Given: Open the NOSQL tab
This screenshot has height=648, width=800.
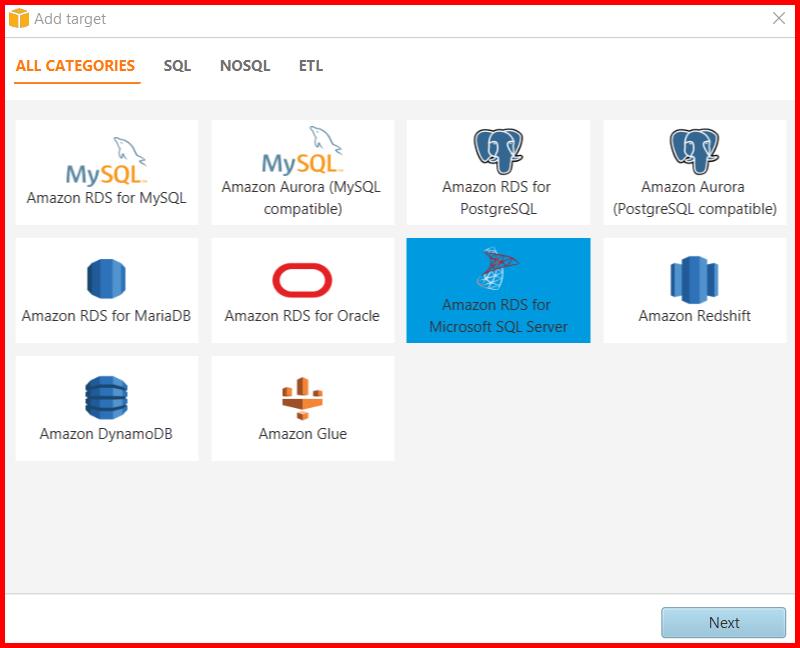Looking at the screenshot, I should coord(244,65).
